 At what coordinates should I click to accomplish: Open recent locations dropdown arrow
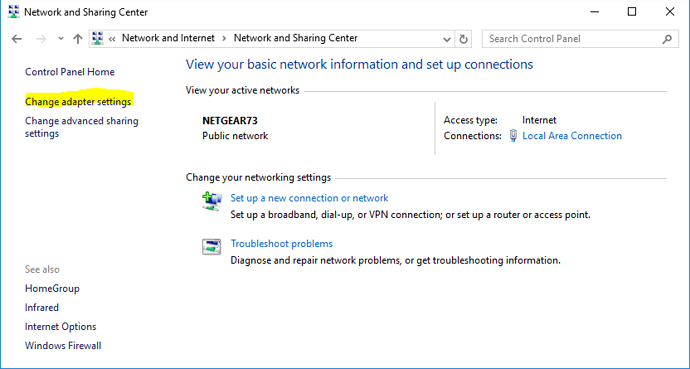click(61, 39)
